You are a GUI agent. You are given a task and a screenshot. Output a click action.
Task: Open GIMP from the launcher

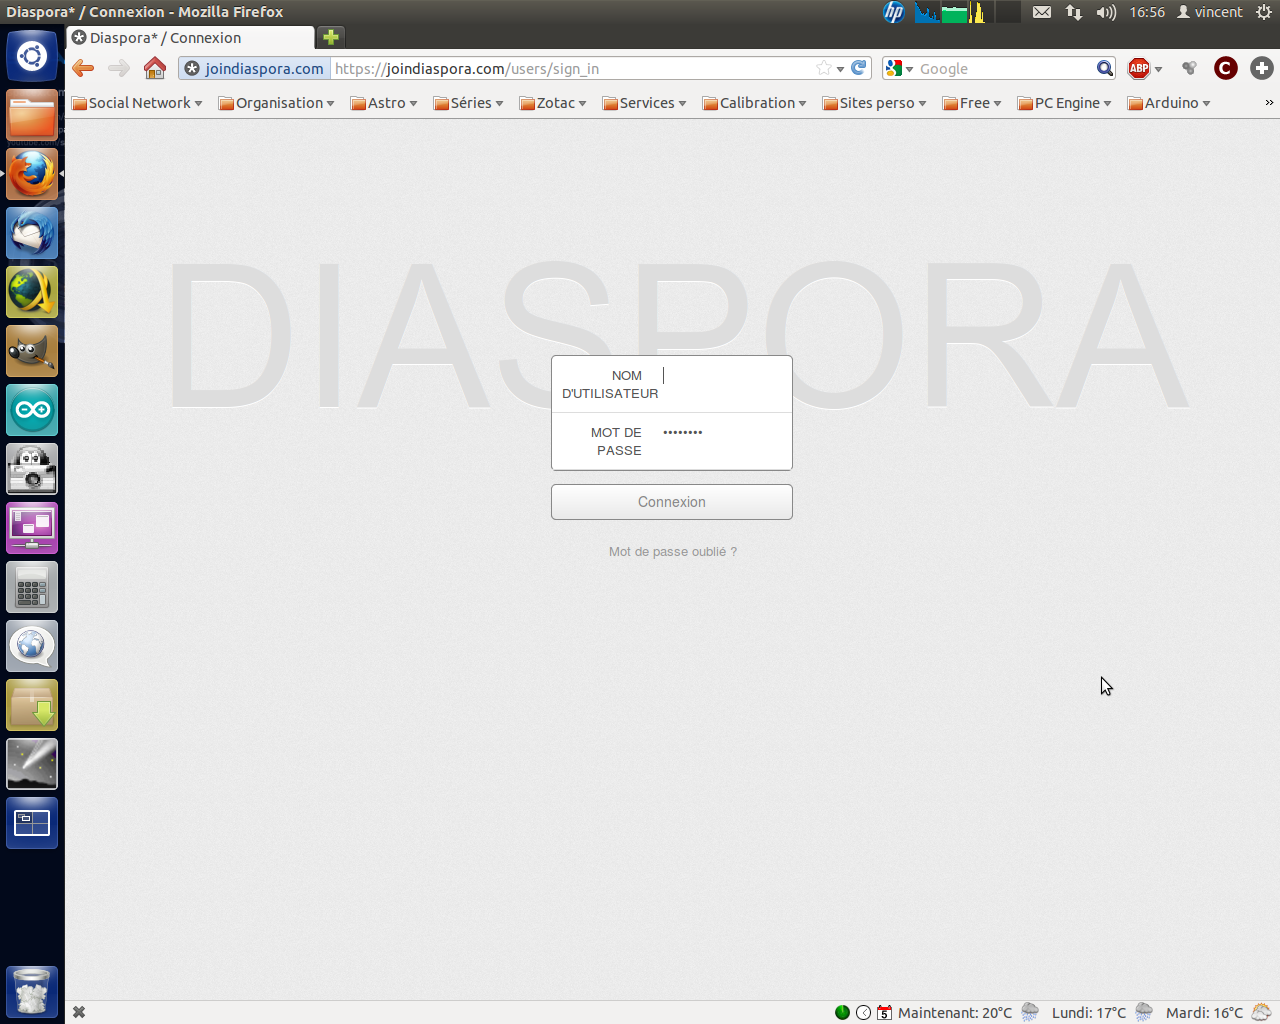coord(32,351)
